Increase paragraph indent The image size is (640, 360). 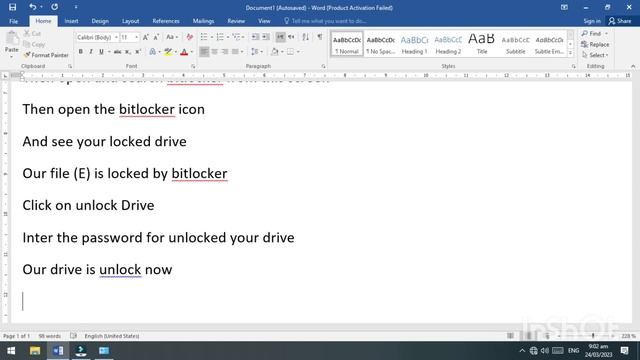(x=266, y=37)
